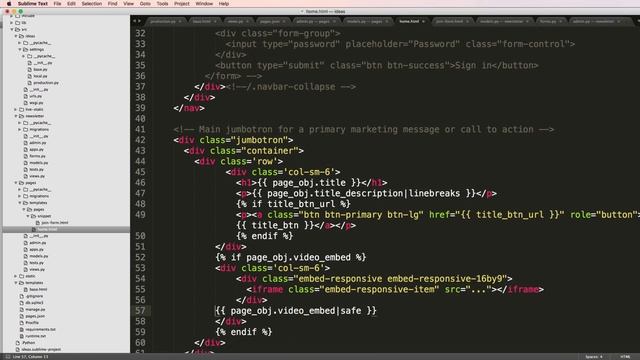
Task: Close the pages.json tab
Action: click(x=284, y=21)
